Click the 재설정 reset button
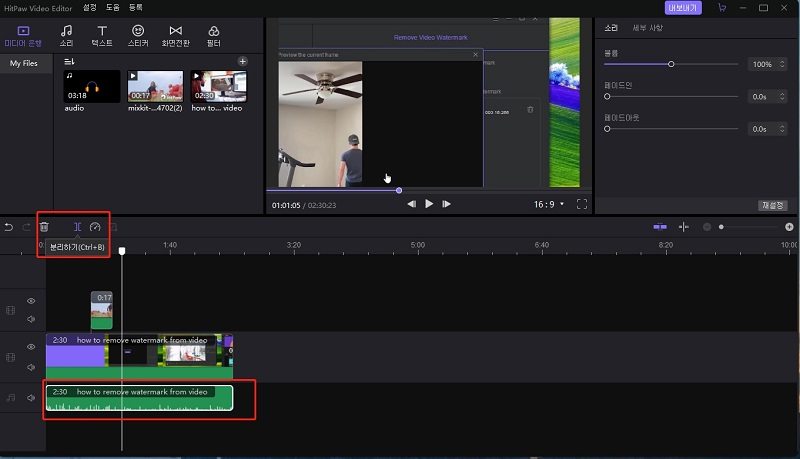The width and height of the screenshot is (800, 459). (x=773, y=205)
